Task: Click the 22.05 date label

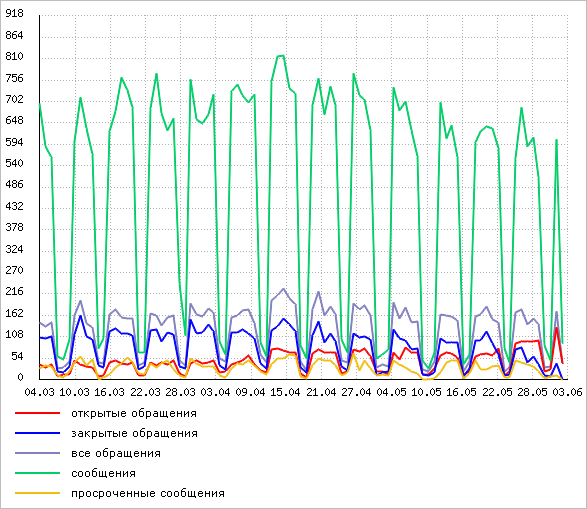Action: coord(497,392)
